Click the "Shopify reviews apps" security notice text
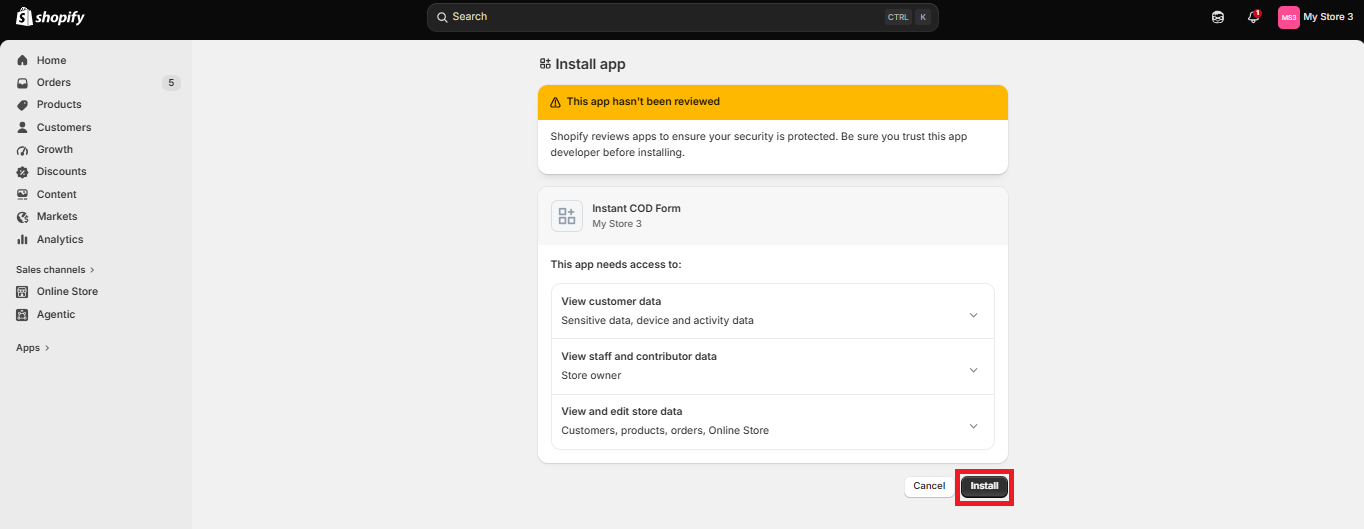Screen dimensions: 1364x529 (x=759, y=144)
